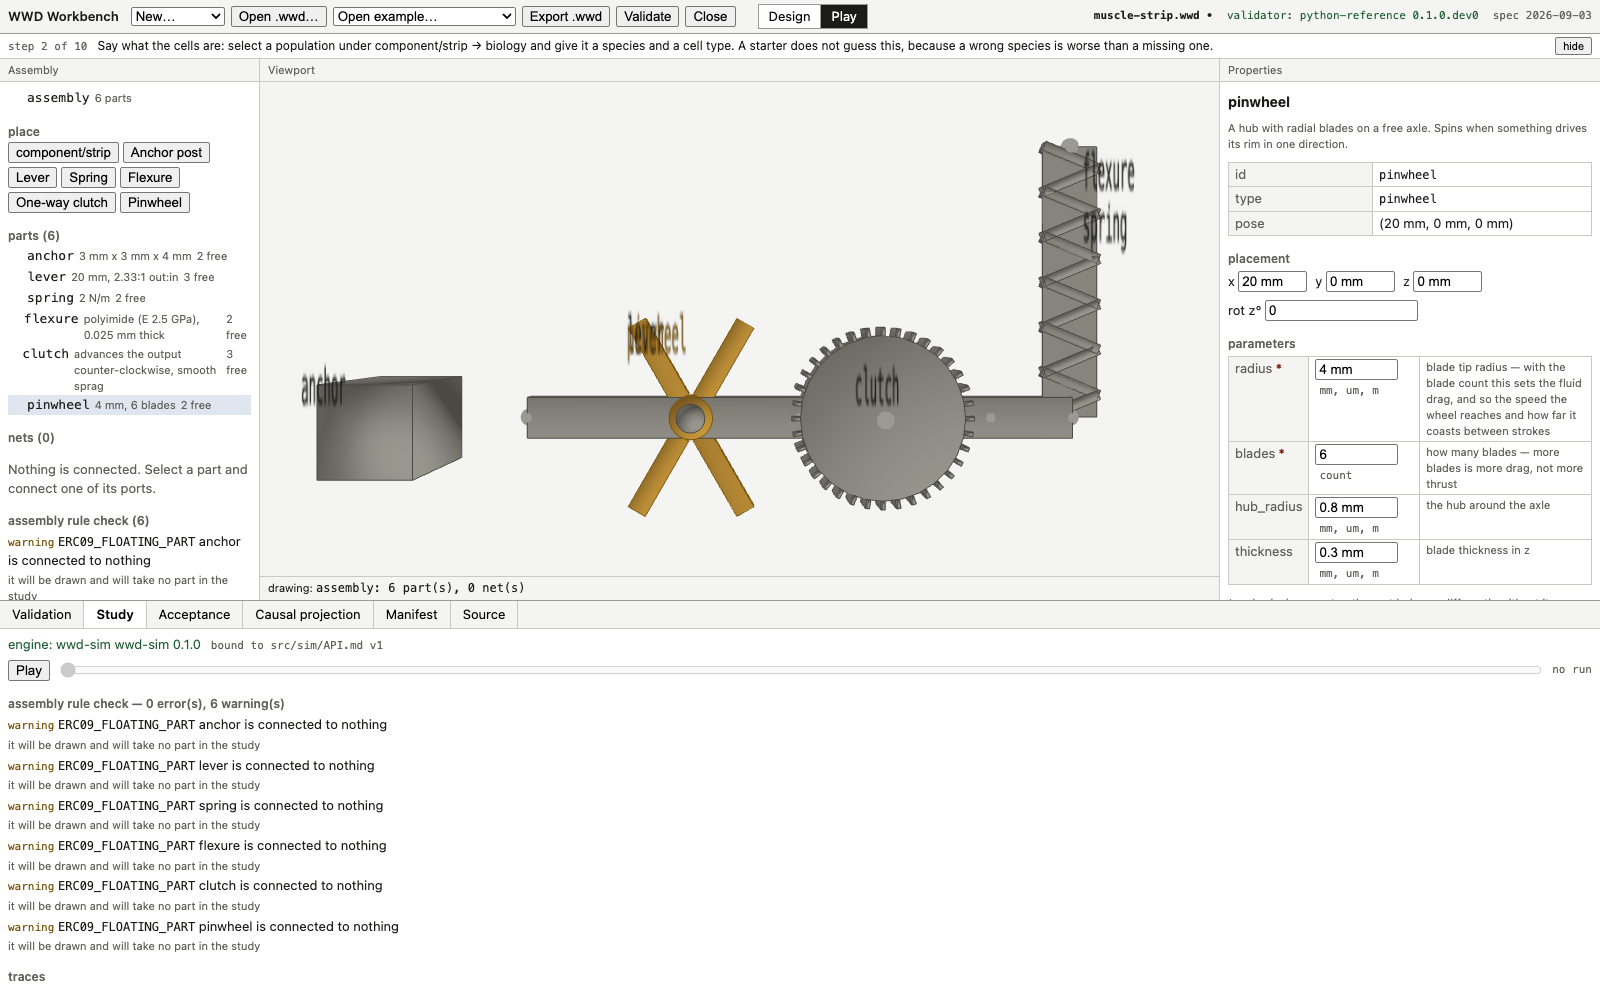This screenshot has width=1600, height=1000.
Task: Click the flexure spring in the viewport
Action: pyautogui.click(x=1069, y=278)
